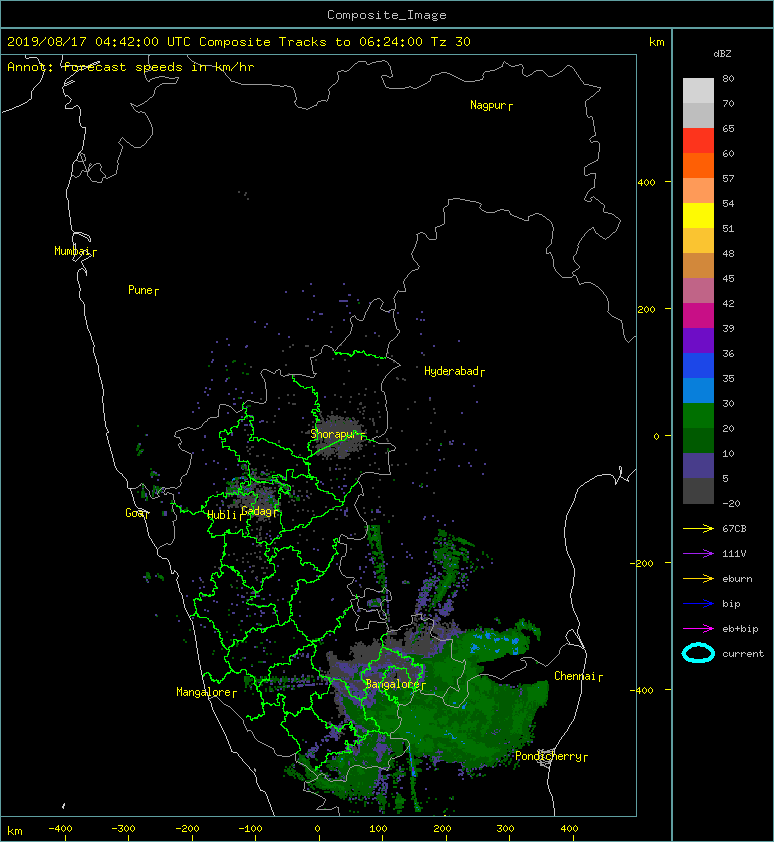
Task: Click the eb+bip legend label
Action: (740, 629)
